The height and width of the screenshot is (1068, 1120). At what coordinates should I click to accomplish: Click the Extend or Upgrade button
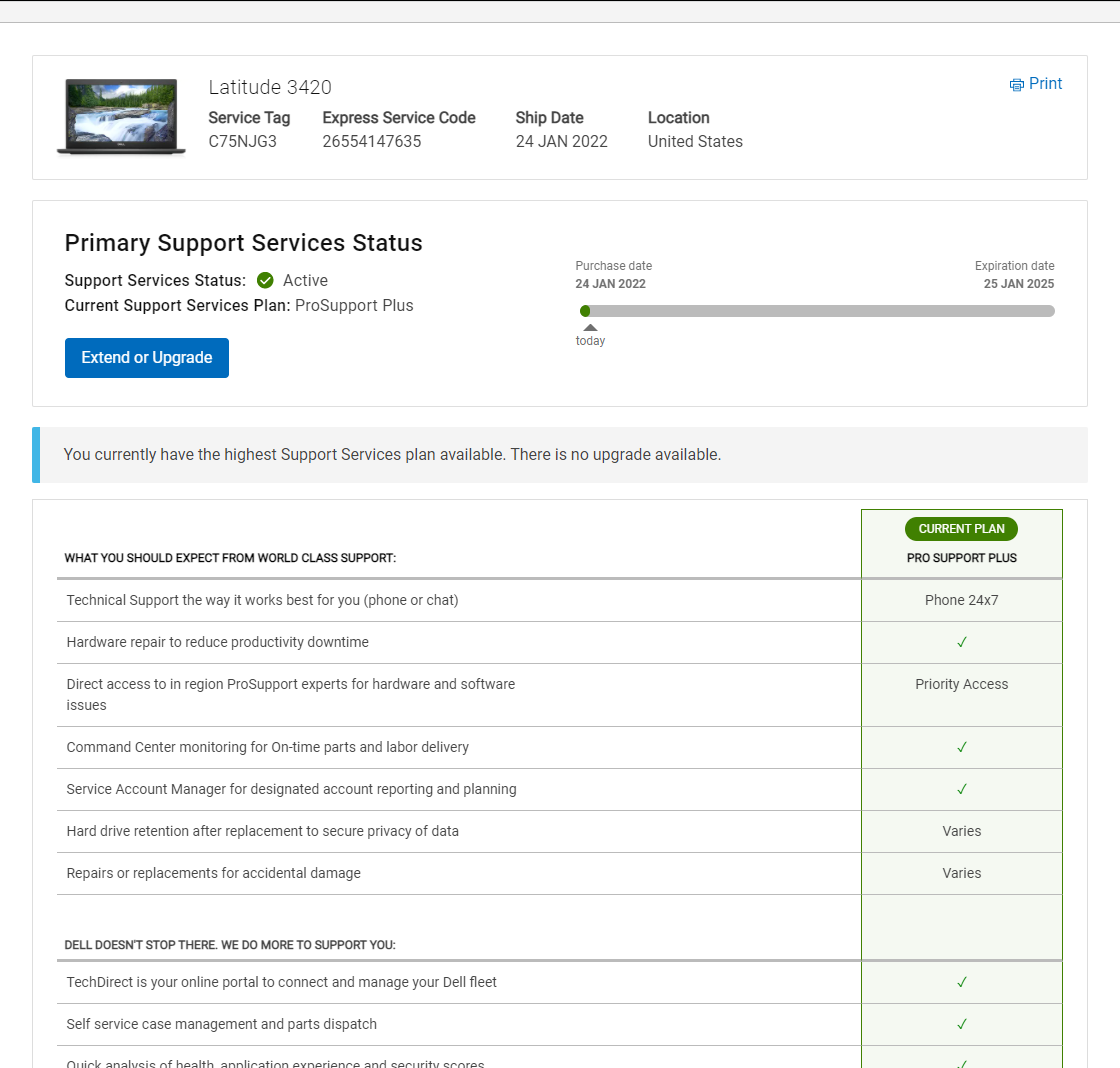[146, 358]
